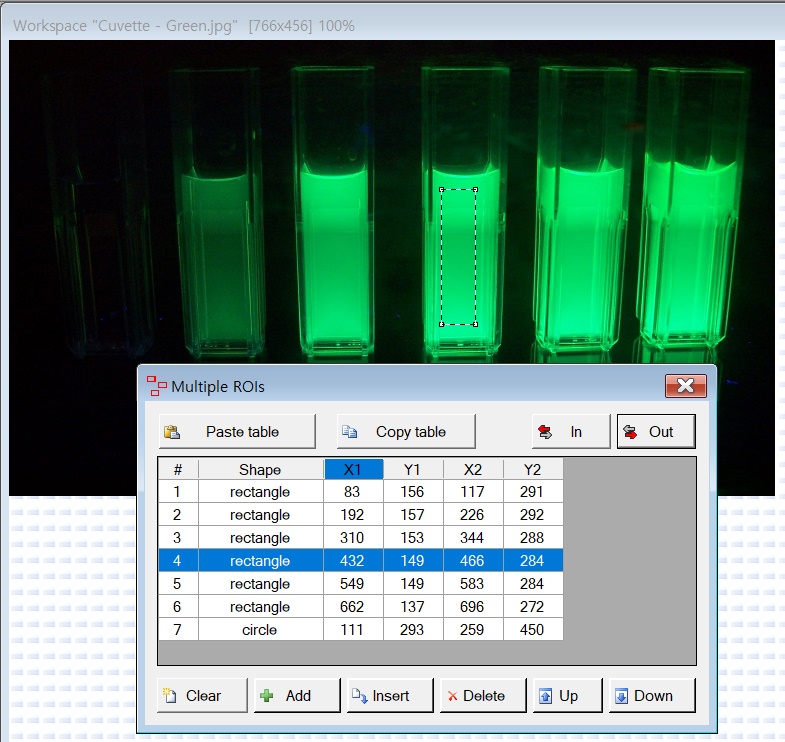This screenshot has width=785, height=742.
Task: Close the Multiple ROIs dialog
Action: click(685, 386)
